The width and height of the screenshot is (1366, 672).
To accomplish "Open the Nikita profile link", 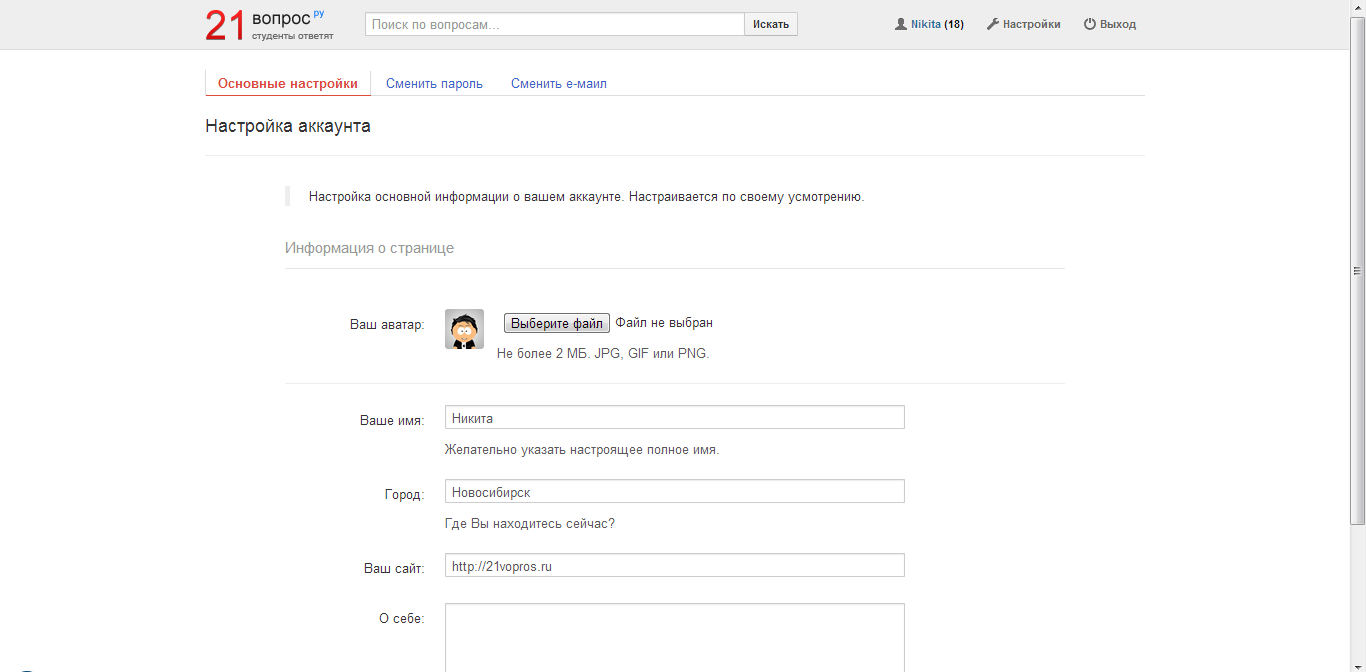I will click(x=925, y=24).
